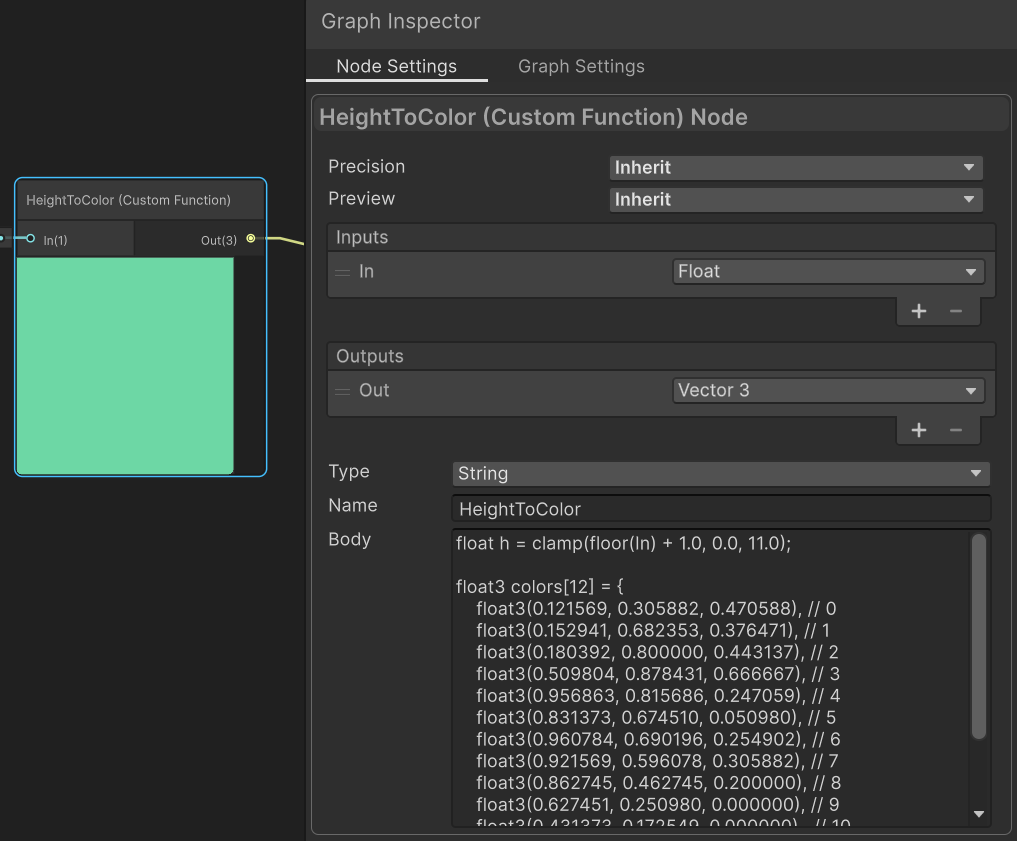Remove an input with the minus button
This screenshot has width=1017, height=841.
(x=955, y=311)
